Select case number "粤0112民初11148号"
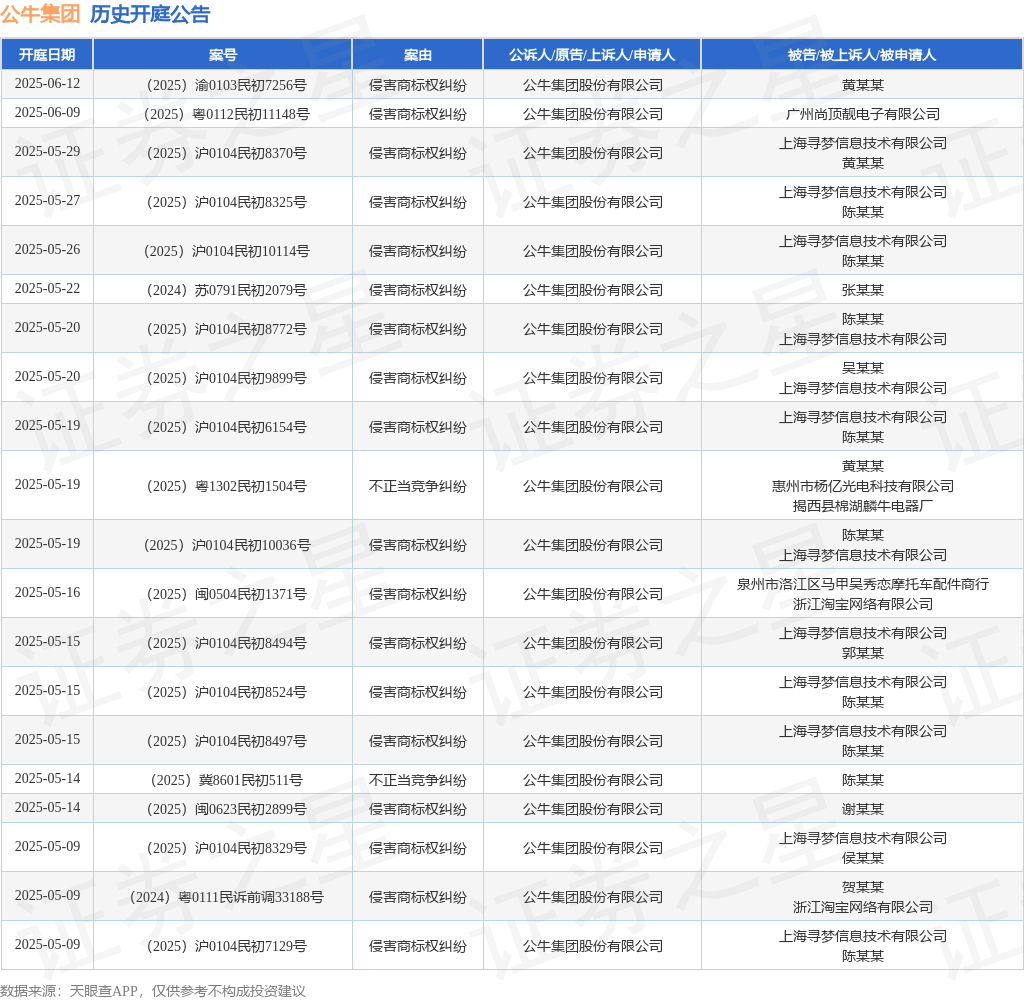The height and width of the screenshot is (1000, 1024). [251, 114]
